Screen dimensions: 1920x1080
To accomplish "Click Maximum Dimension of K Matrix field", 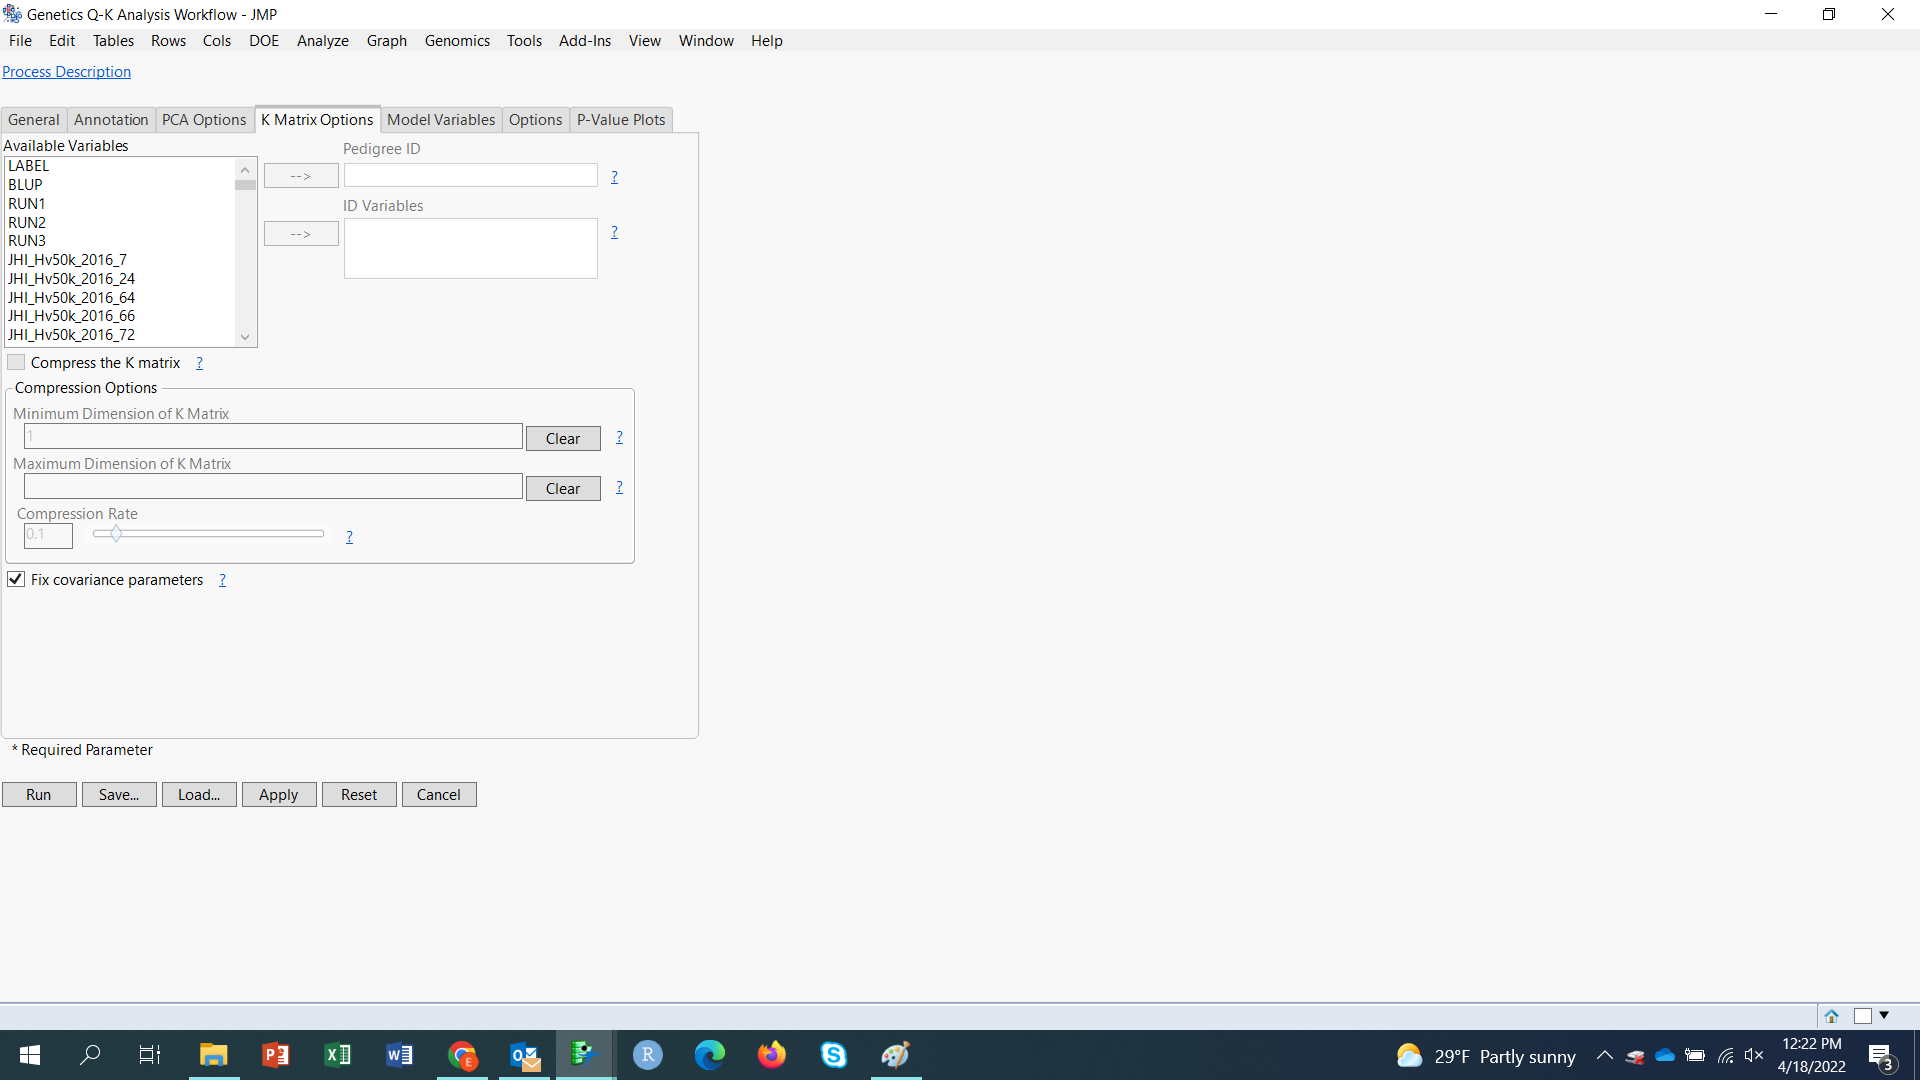I will (x=273, y=487).
